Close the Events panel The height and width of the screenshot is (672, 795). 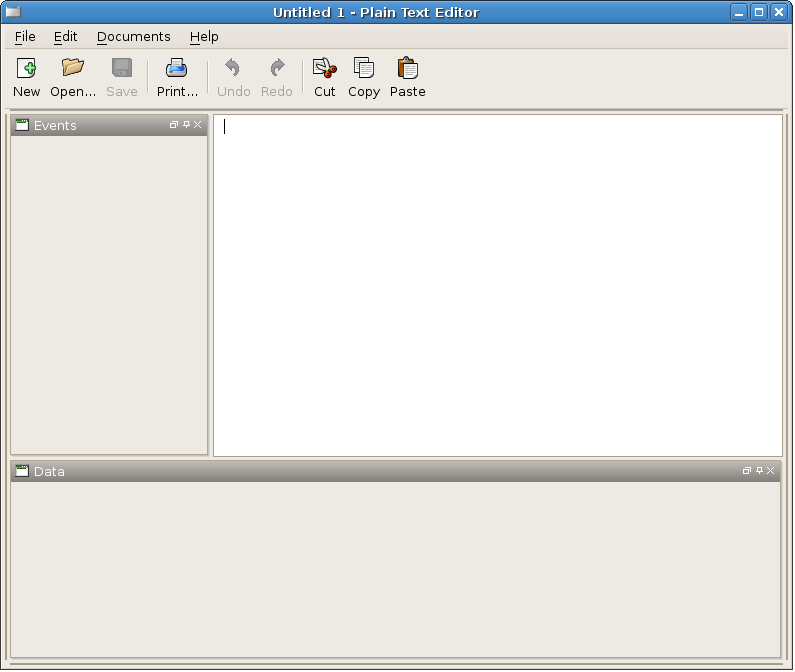198,125
